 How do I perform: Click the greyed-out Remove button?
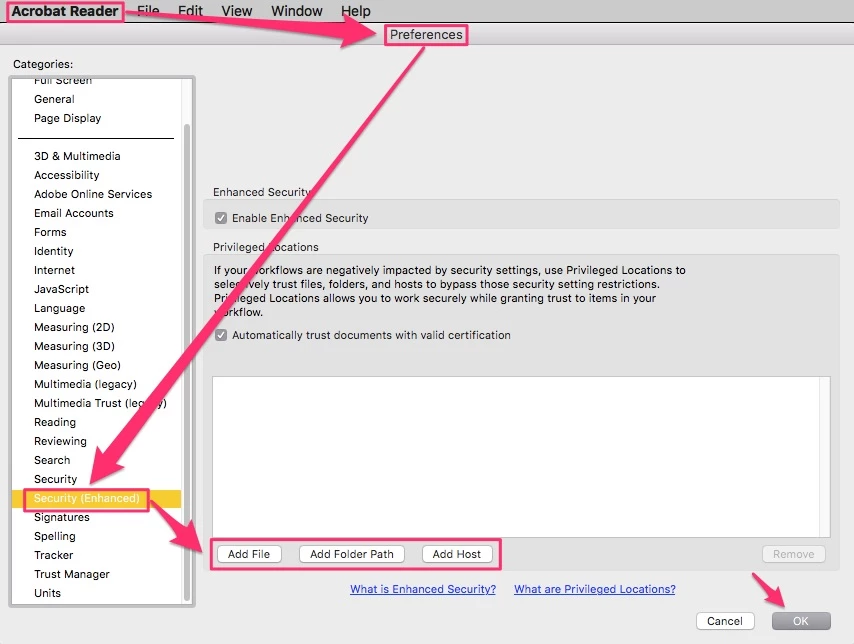[794, 554]
